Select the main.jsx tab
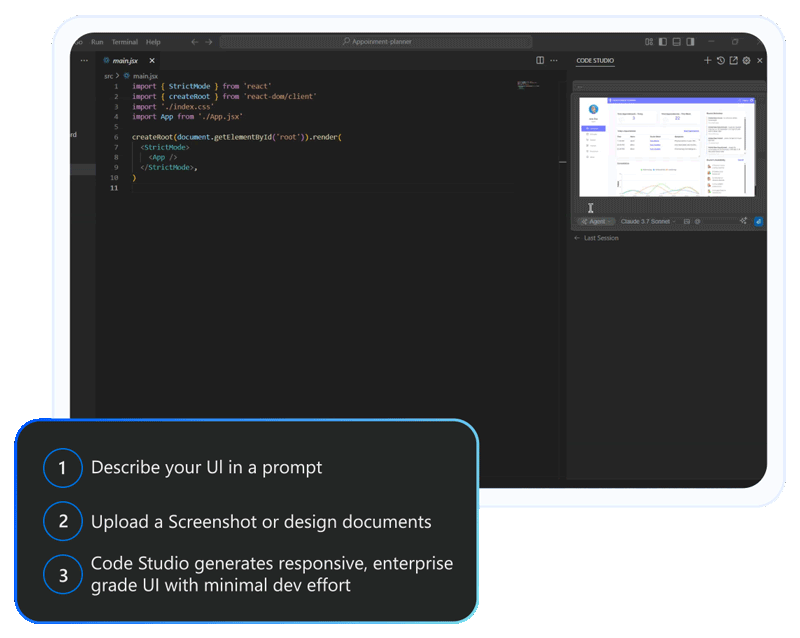 [x=128, y=60]
